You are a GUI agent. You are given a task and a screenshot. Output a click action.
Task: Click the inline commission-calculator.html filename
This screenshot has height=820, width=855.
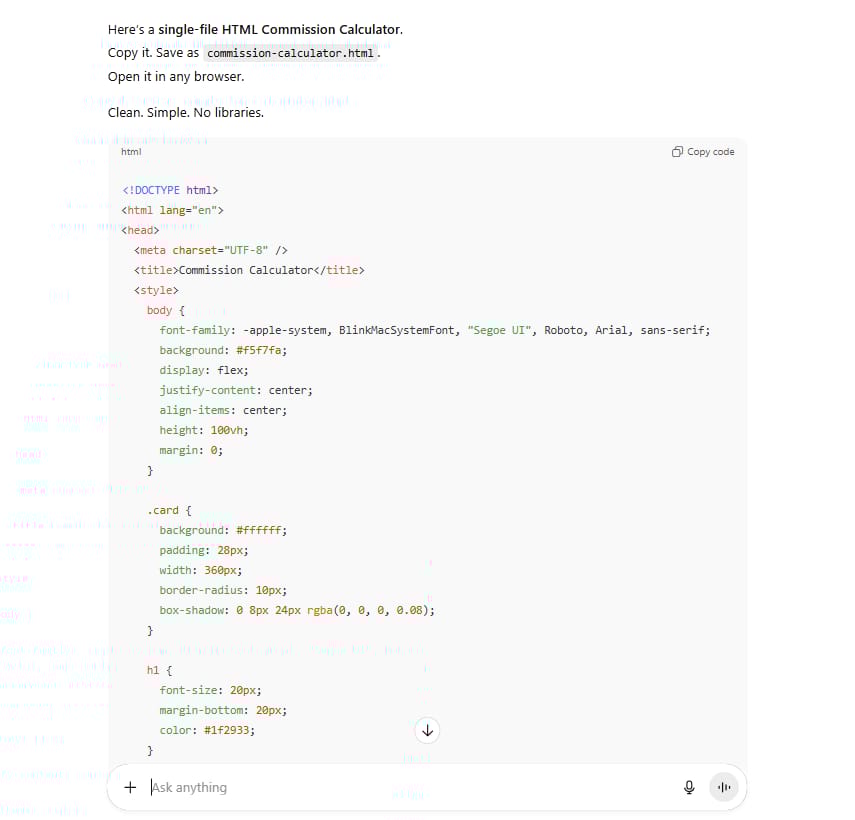coord(291,53)
